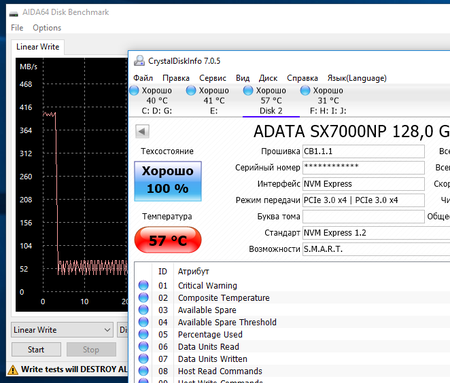450x383 pixels.
Task: Open the File menu in AIDA64
Action: click(x=17, y=28)
